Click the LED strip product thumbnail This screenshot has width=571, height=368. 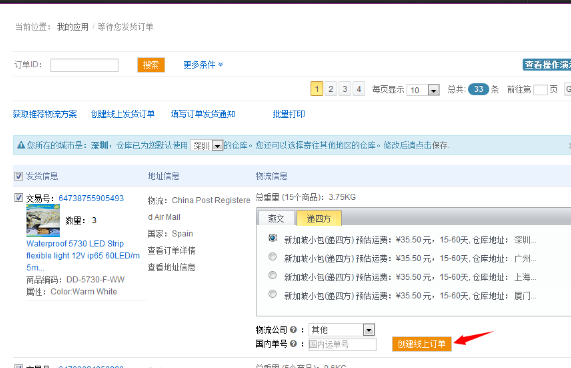(x=43, y=220)
